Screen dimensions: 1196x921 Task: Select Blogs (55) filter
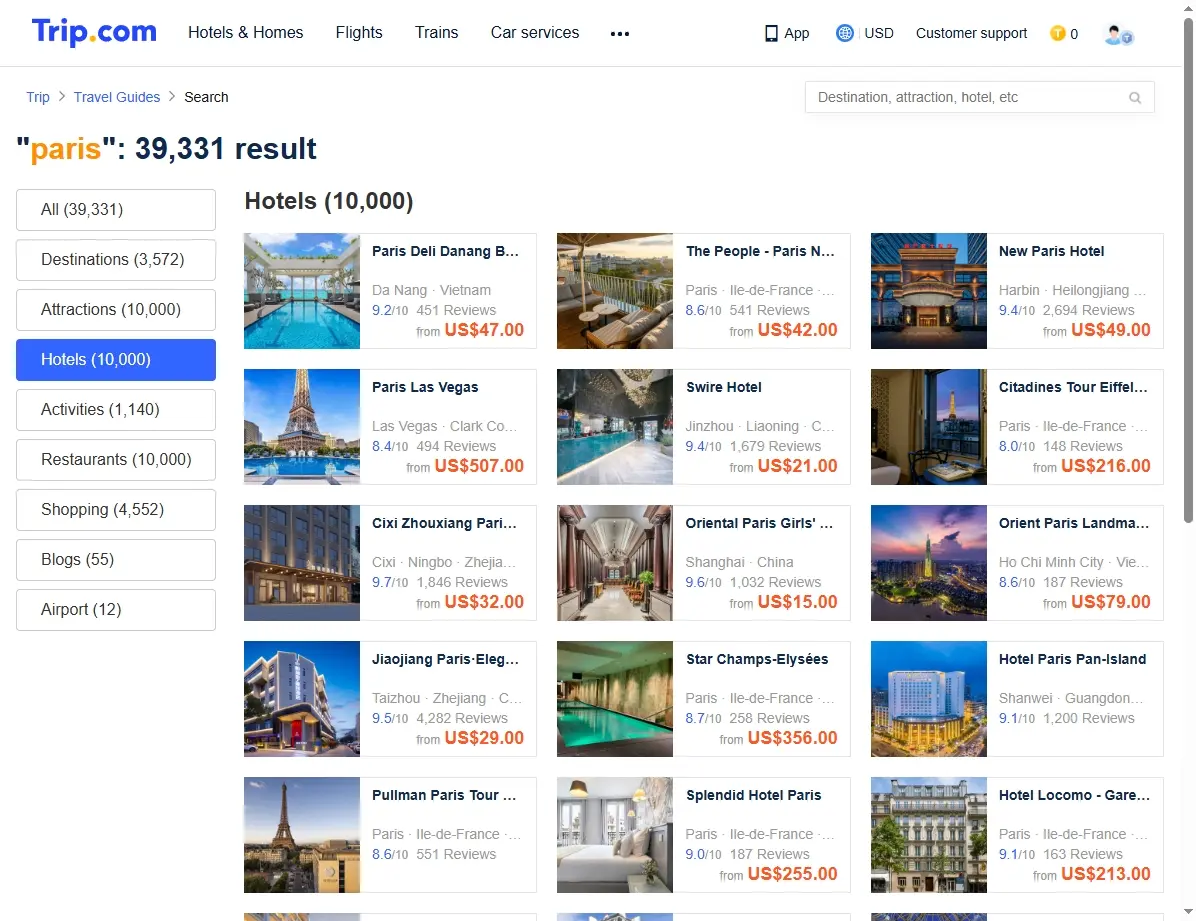tap(116, 559)
